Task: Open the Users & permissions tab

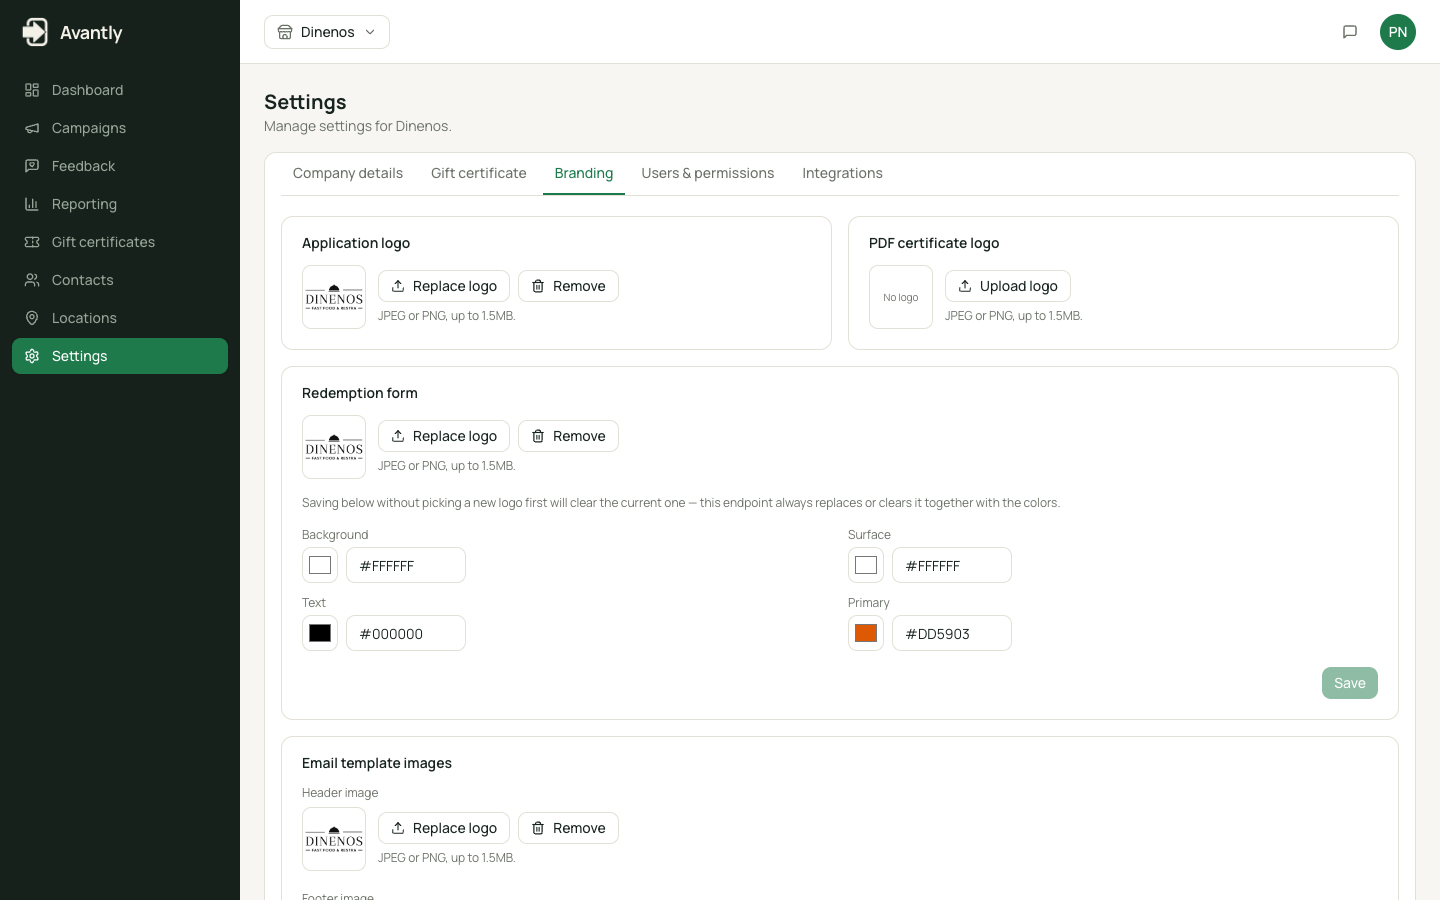Action: (x=708, y=173)
